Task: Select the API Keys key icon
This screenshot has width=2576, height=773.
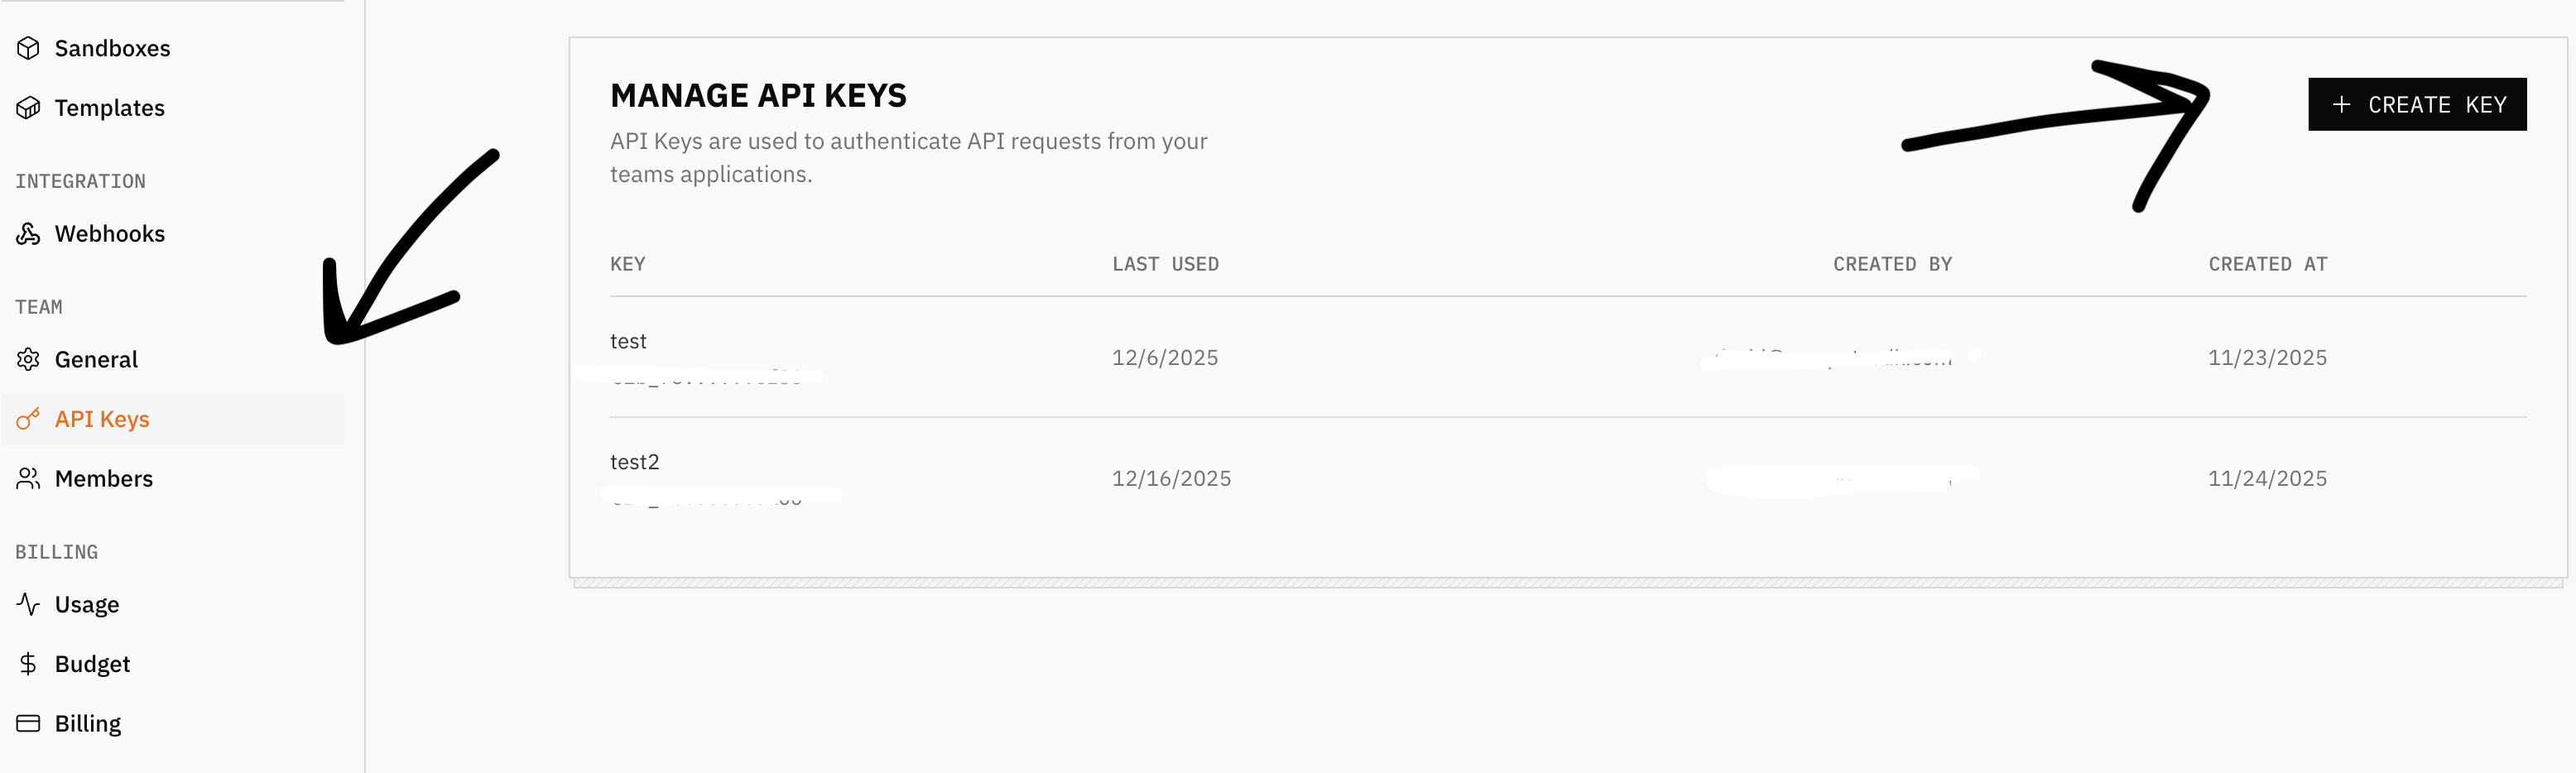Action: [x=29, y=418]
